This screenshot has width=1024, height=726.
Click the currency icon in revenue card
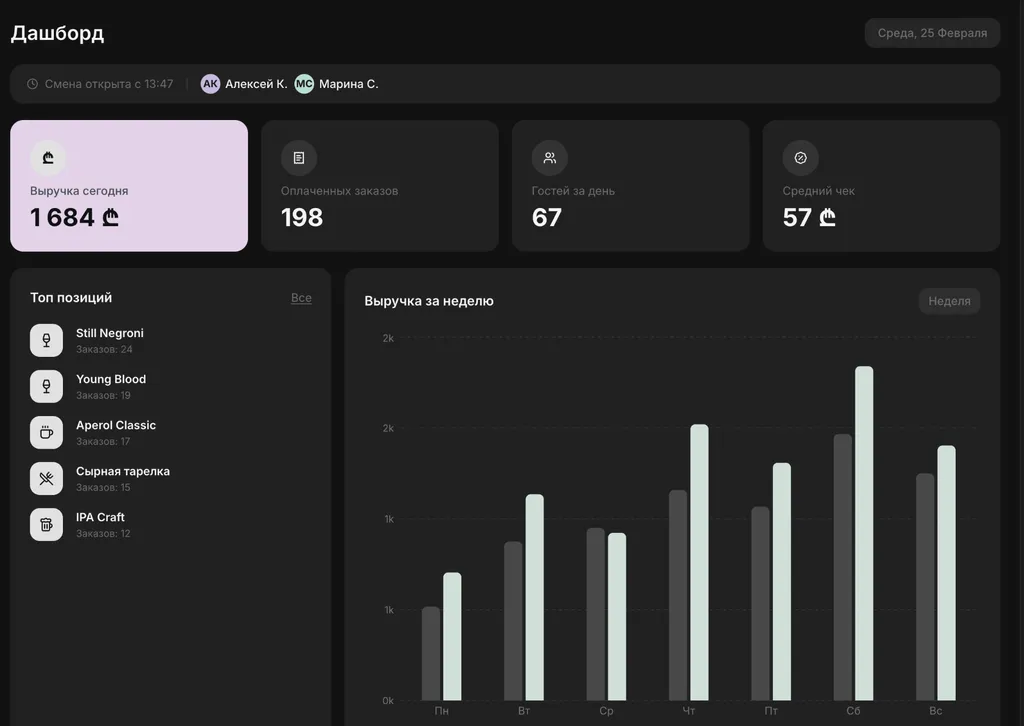coord(48,158)
